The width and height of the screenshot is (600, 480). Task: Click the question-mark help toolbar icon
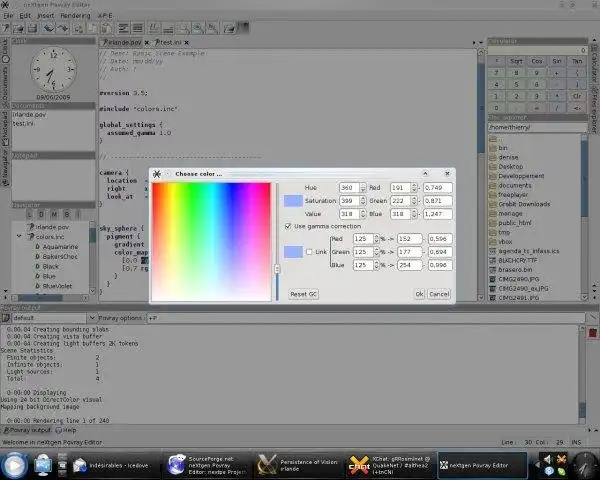(5, 28)
